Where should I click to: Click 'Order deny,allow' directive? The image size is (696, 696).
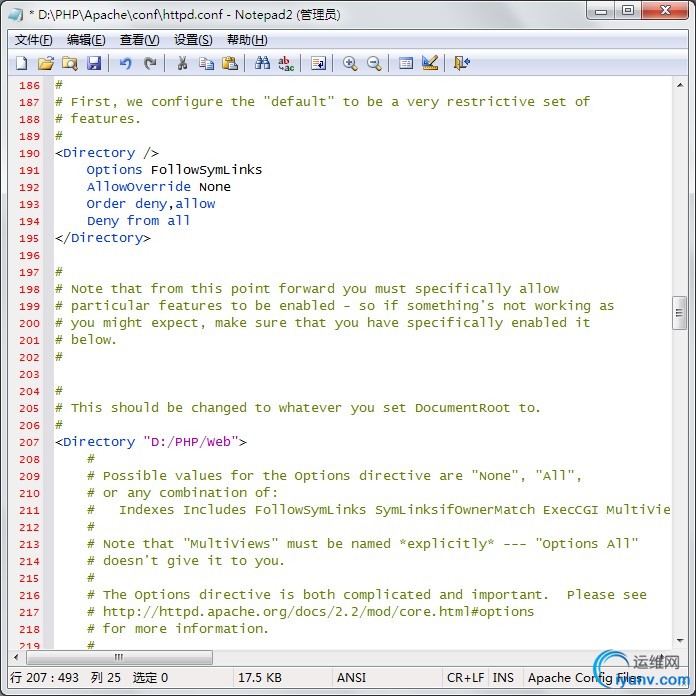point(151,204)
